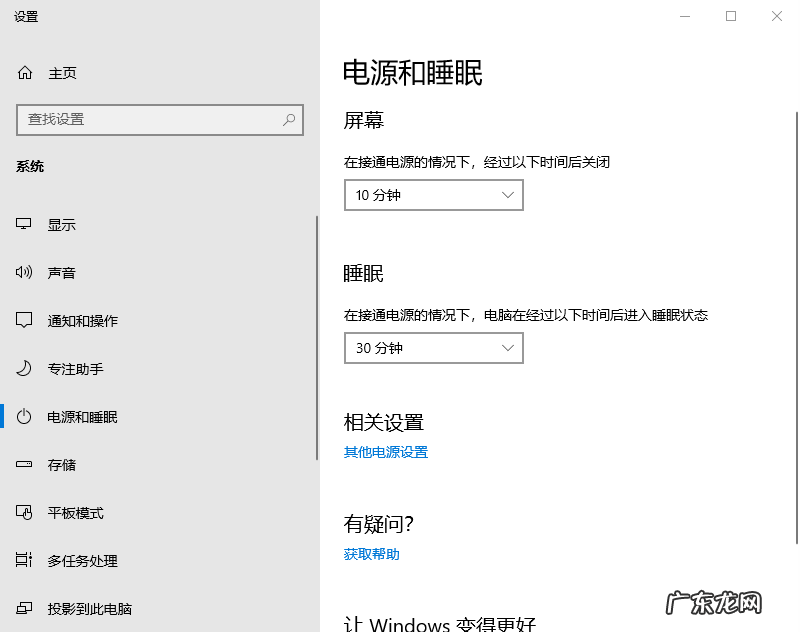
Task: Click the 获取帮助 help link
Action: click(370, 554)
